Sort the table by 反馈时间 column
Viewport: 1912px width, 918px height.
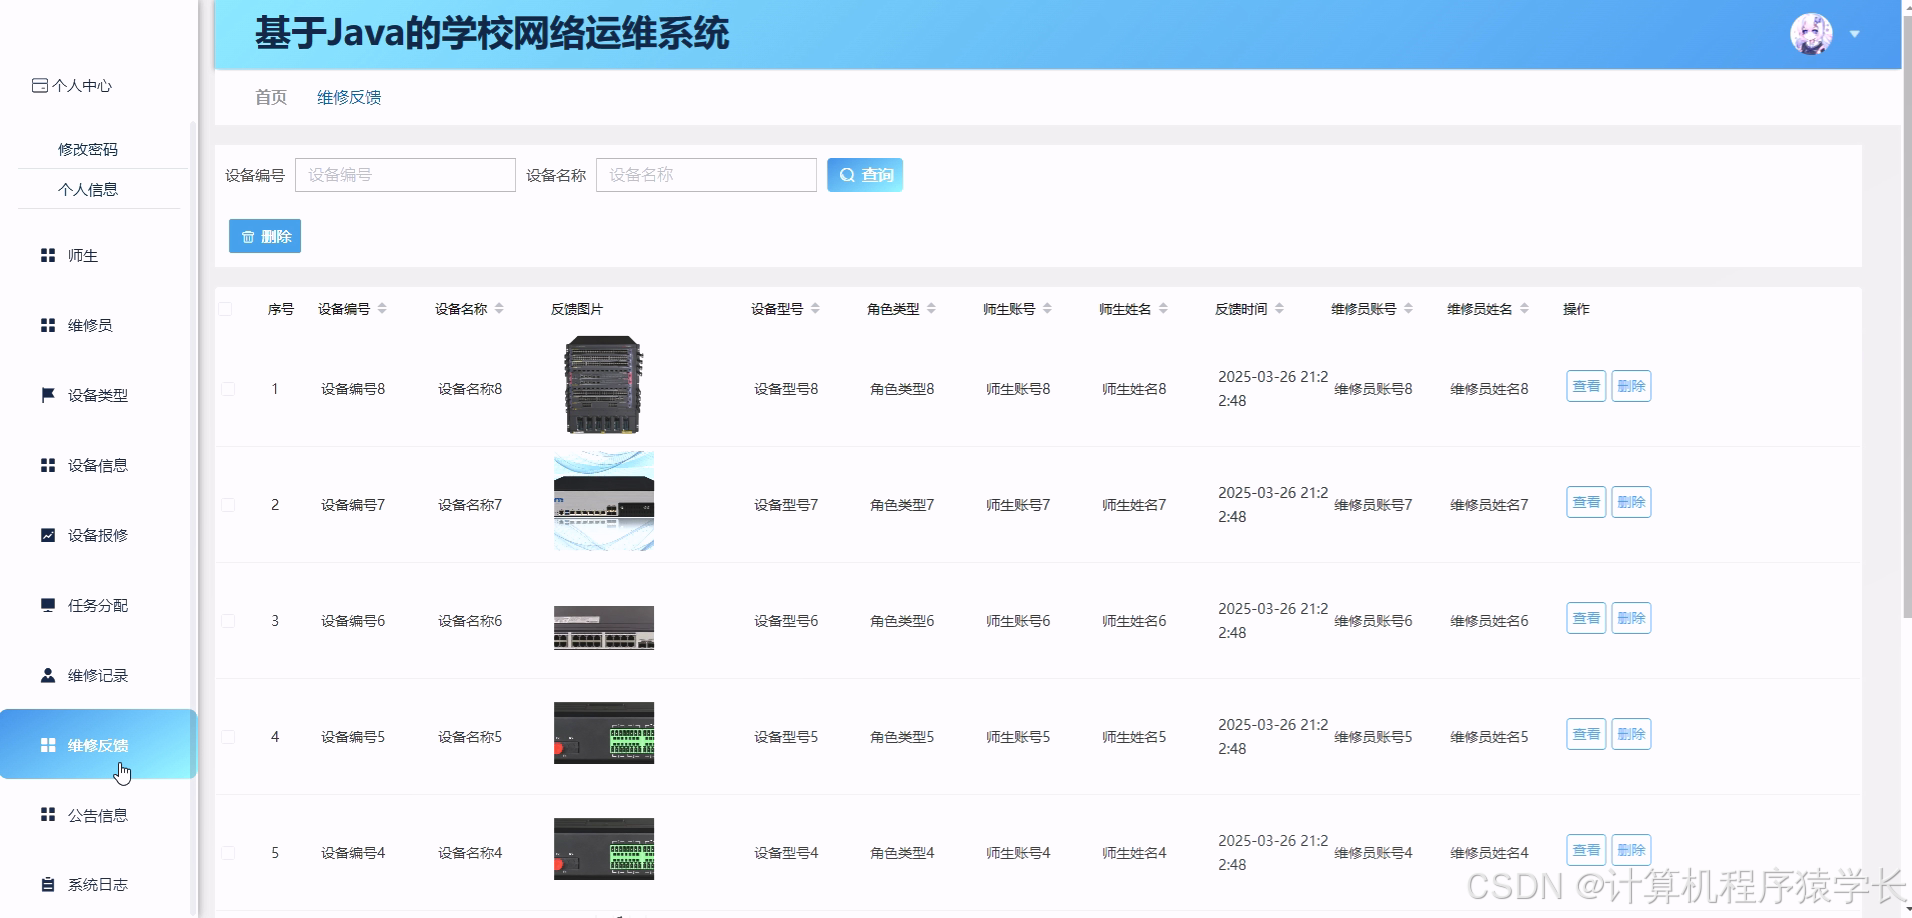click(1280, 308)
